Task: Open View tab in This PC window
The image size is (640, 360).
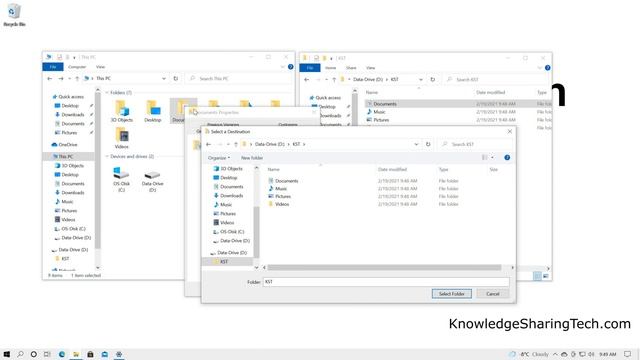Action: [x=100, y=67]
